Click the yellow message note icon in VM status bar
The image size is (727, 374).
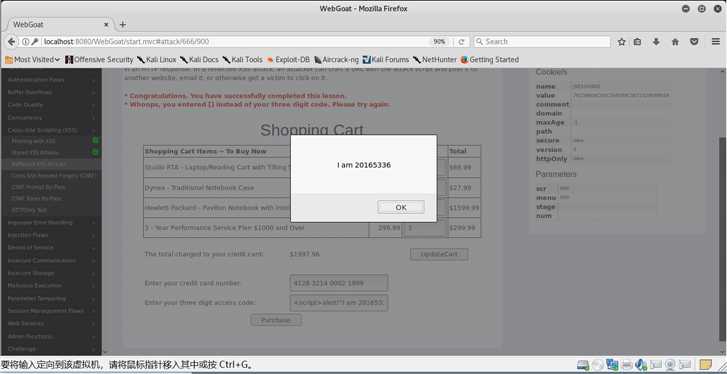point(705,364)
